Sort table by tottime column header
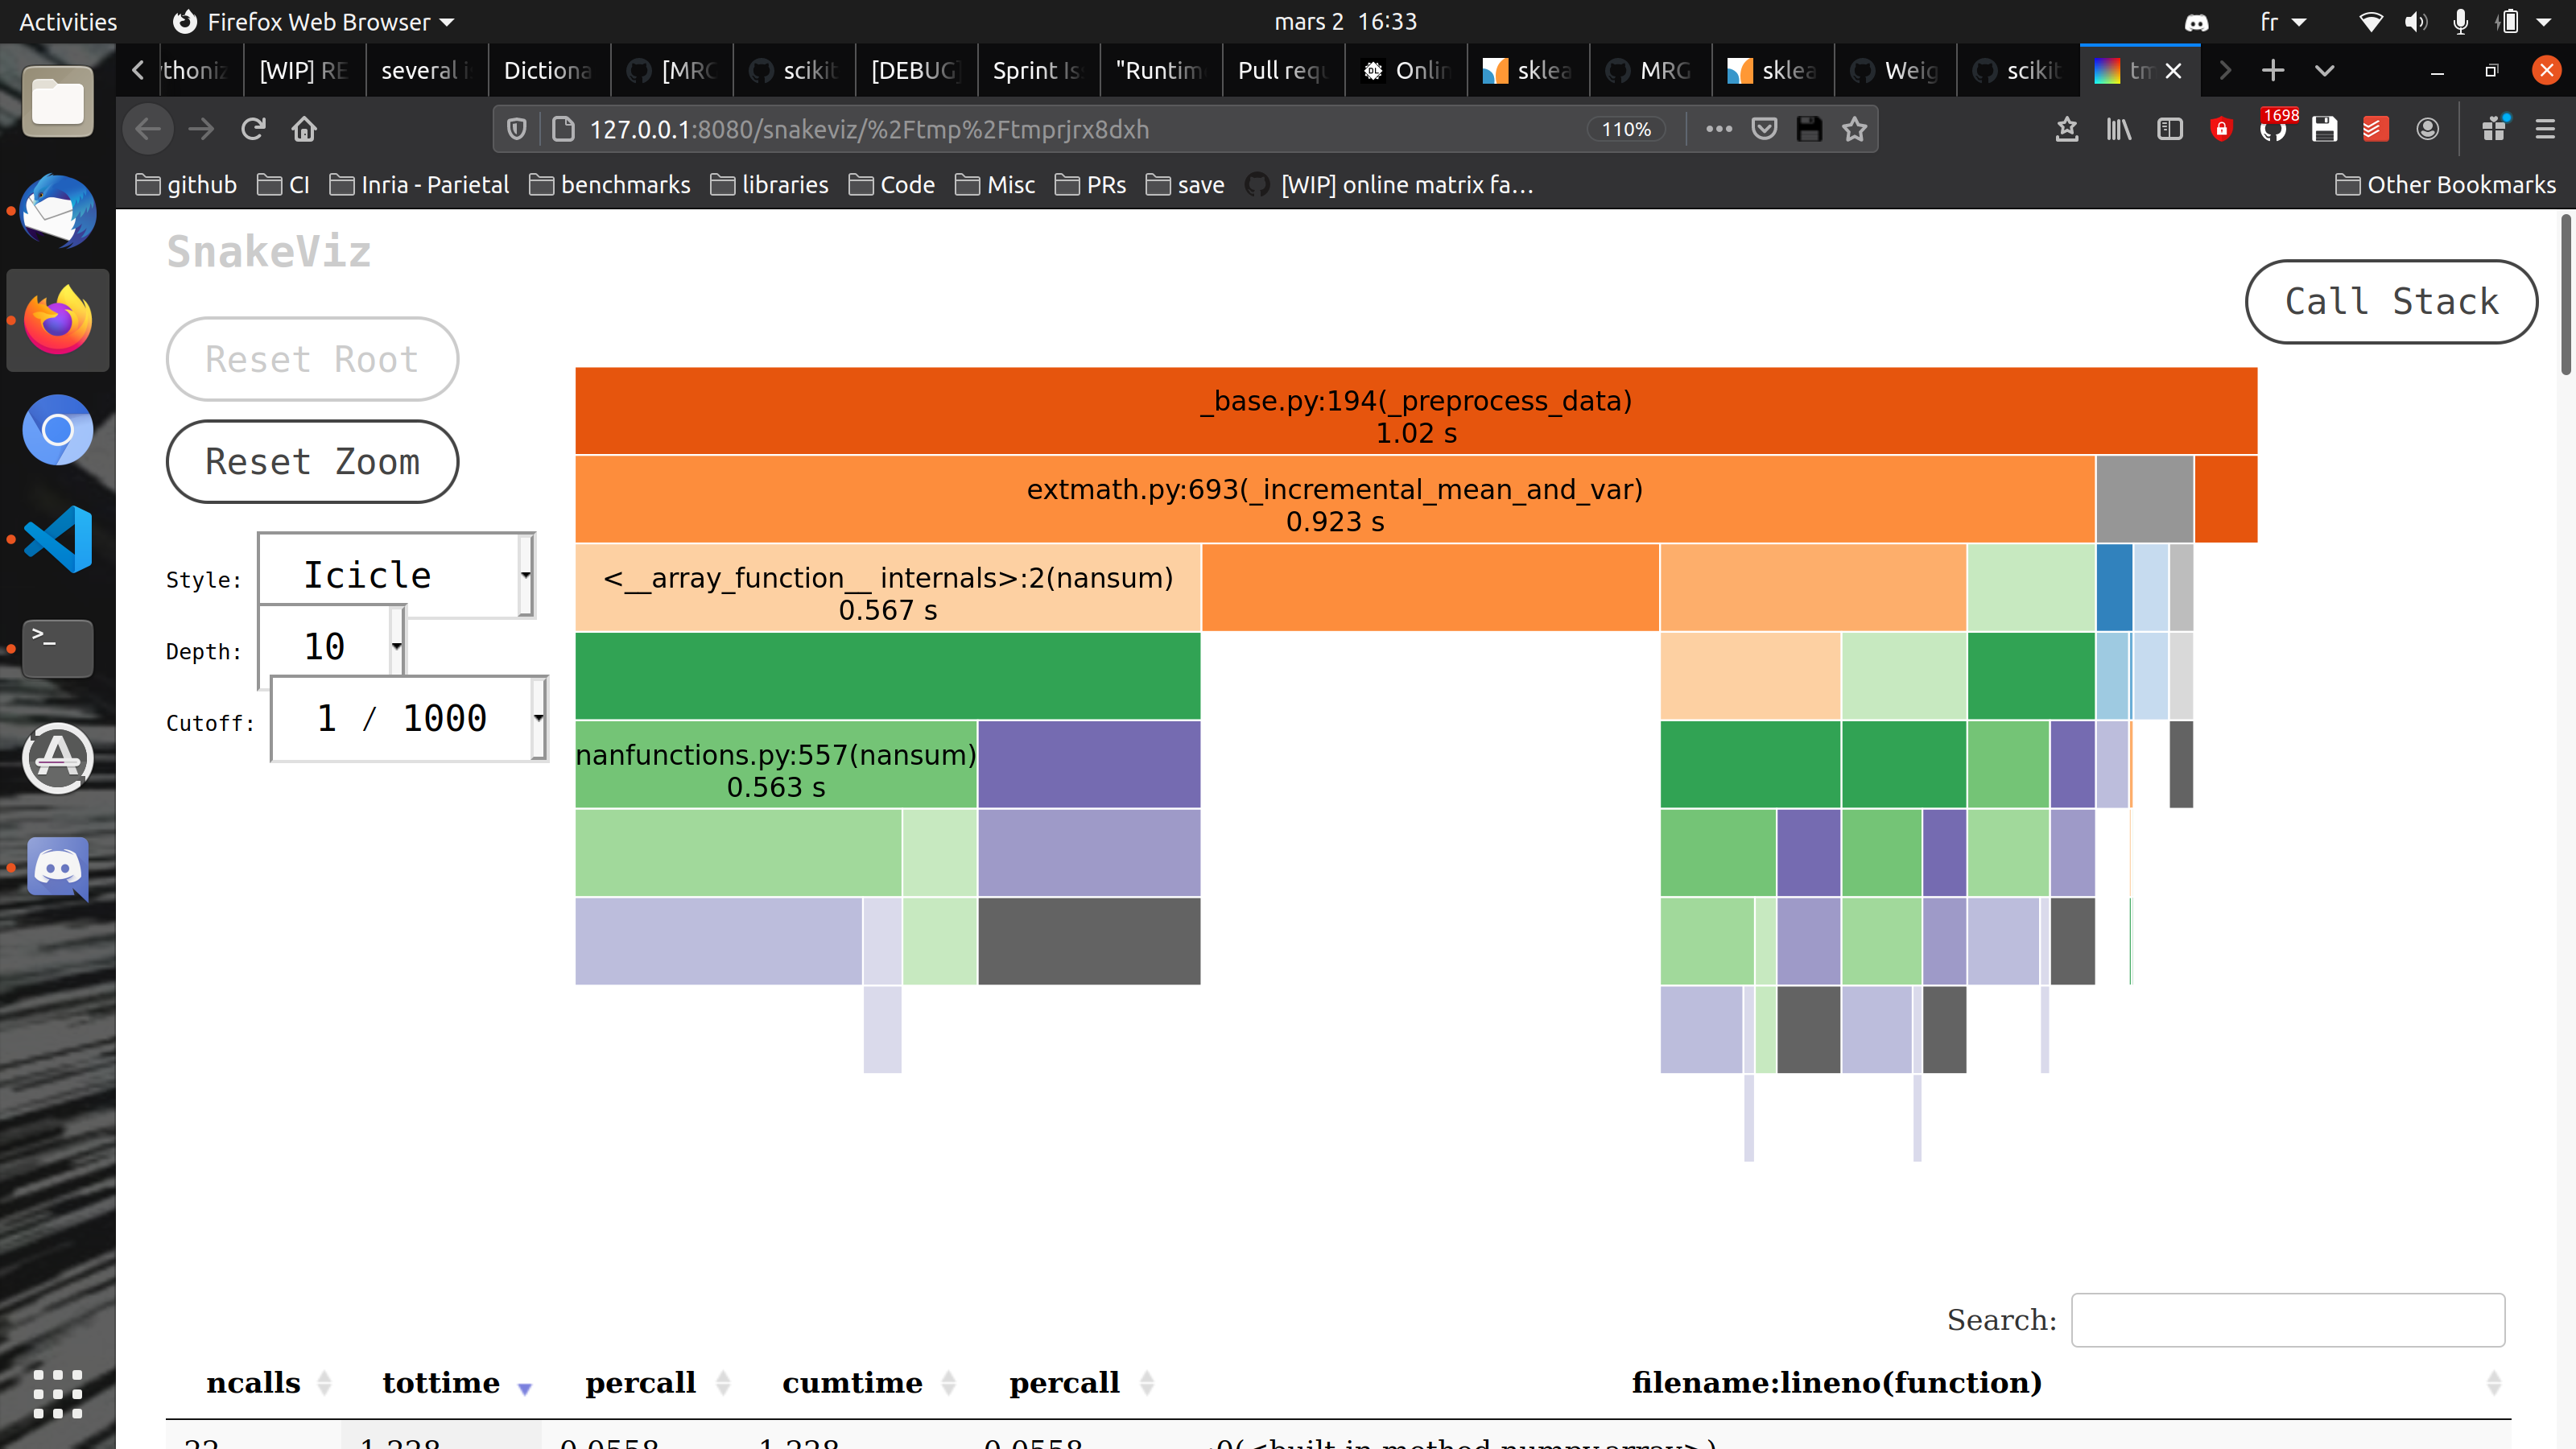Image resolution: width=2576 pixels, height=1449 pixels. point(441,1382)
